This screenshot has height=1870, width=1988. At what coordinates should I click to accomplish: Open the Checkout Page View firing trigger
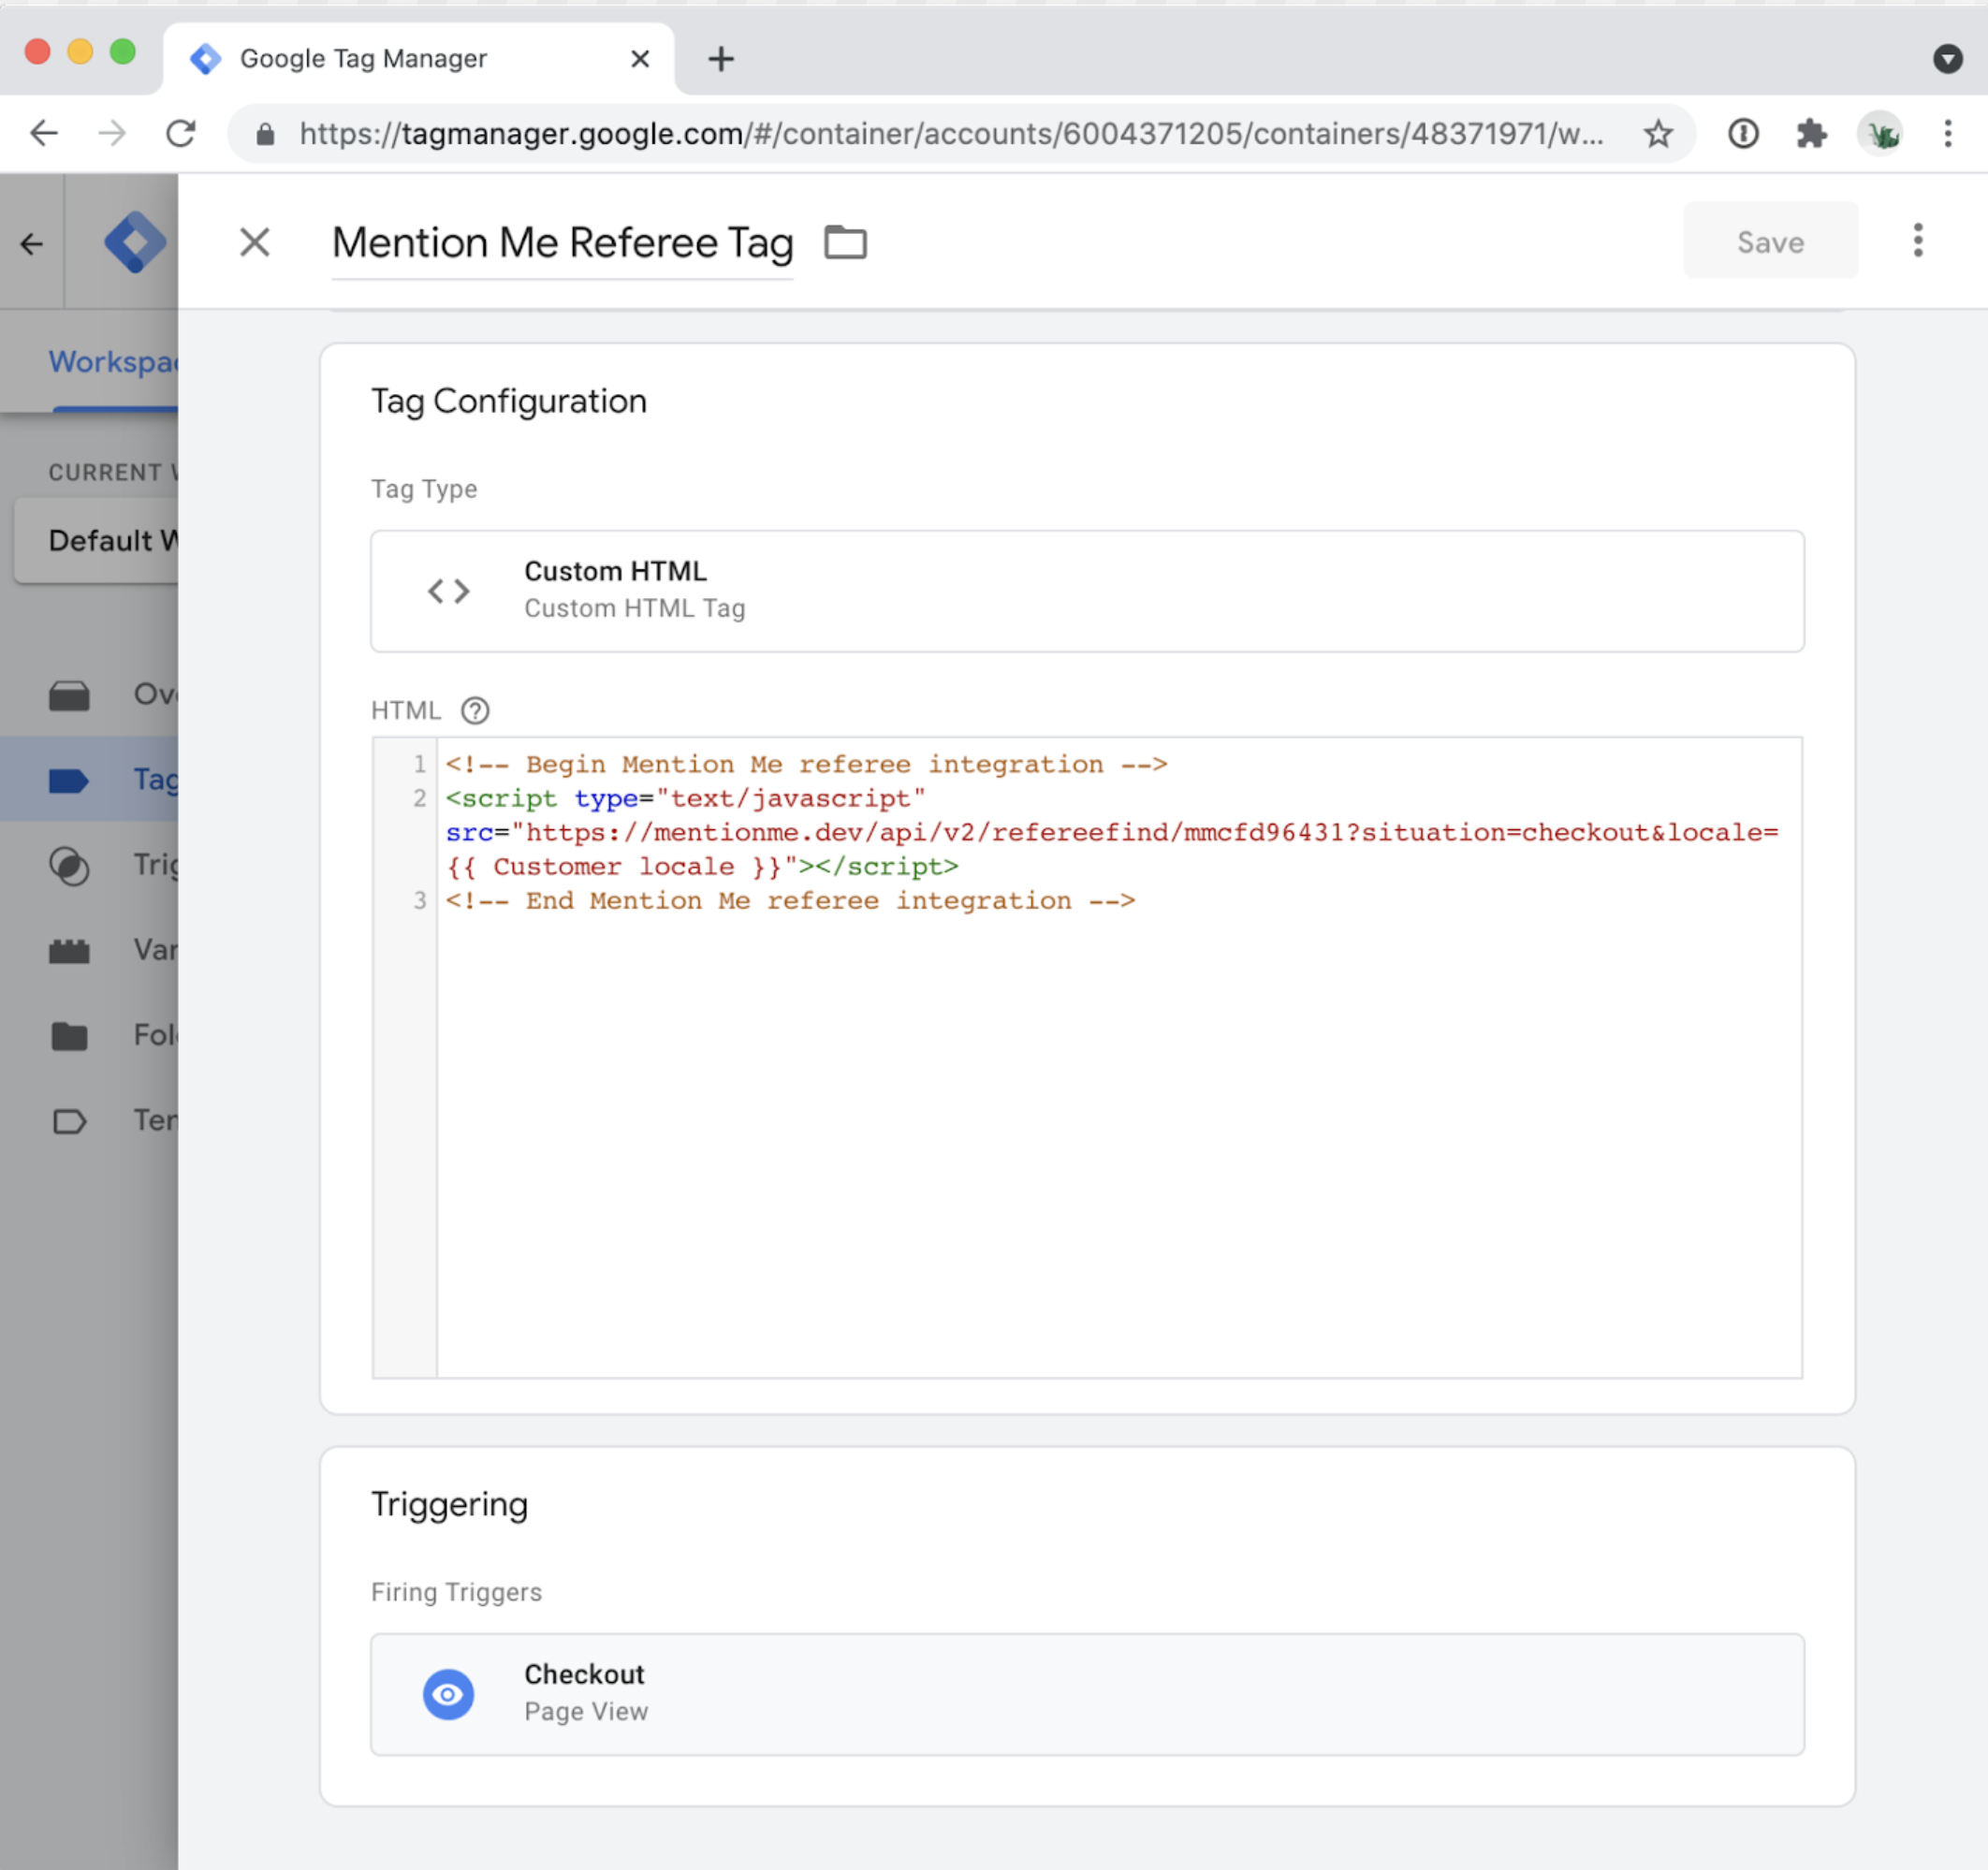[x=1087, y=1694]
